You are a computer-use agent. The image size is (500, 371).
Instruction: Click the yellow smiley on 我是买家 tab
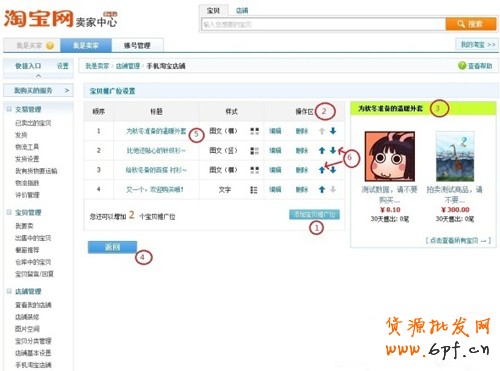pyautogui.click(x=50, y=46)
